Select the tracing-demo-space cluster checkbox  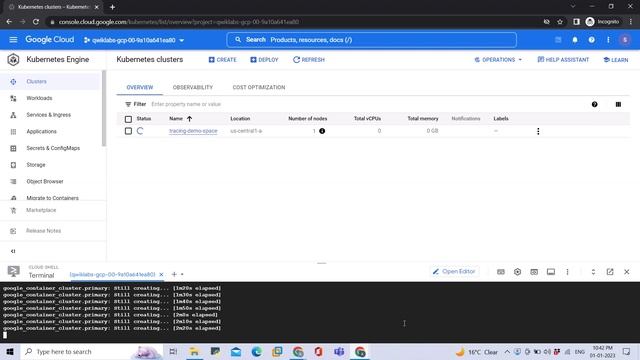click(x=128, y=131)
